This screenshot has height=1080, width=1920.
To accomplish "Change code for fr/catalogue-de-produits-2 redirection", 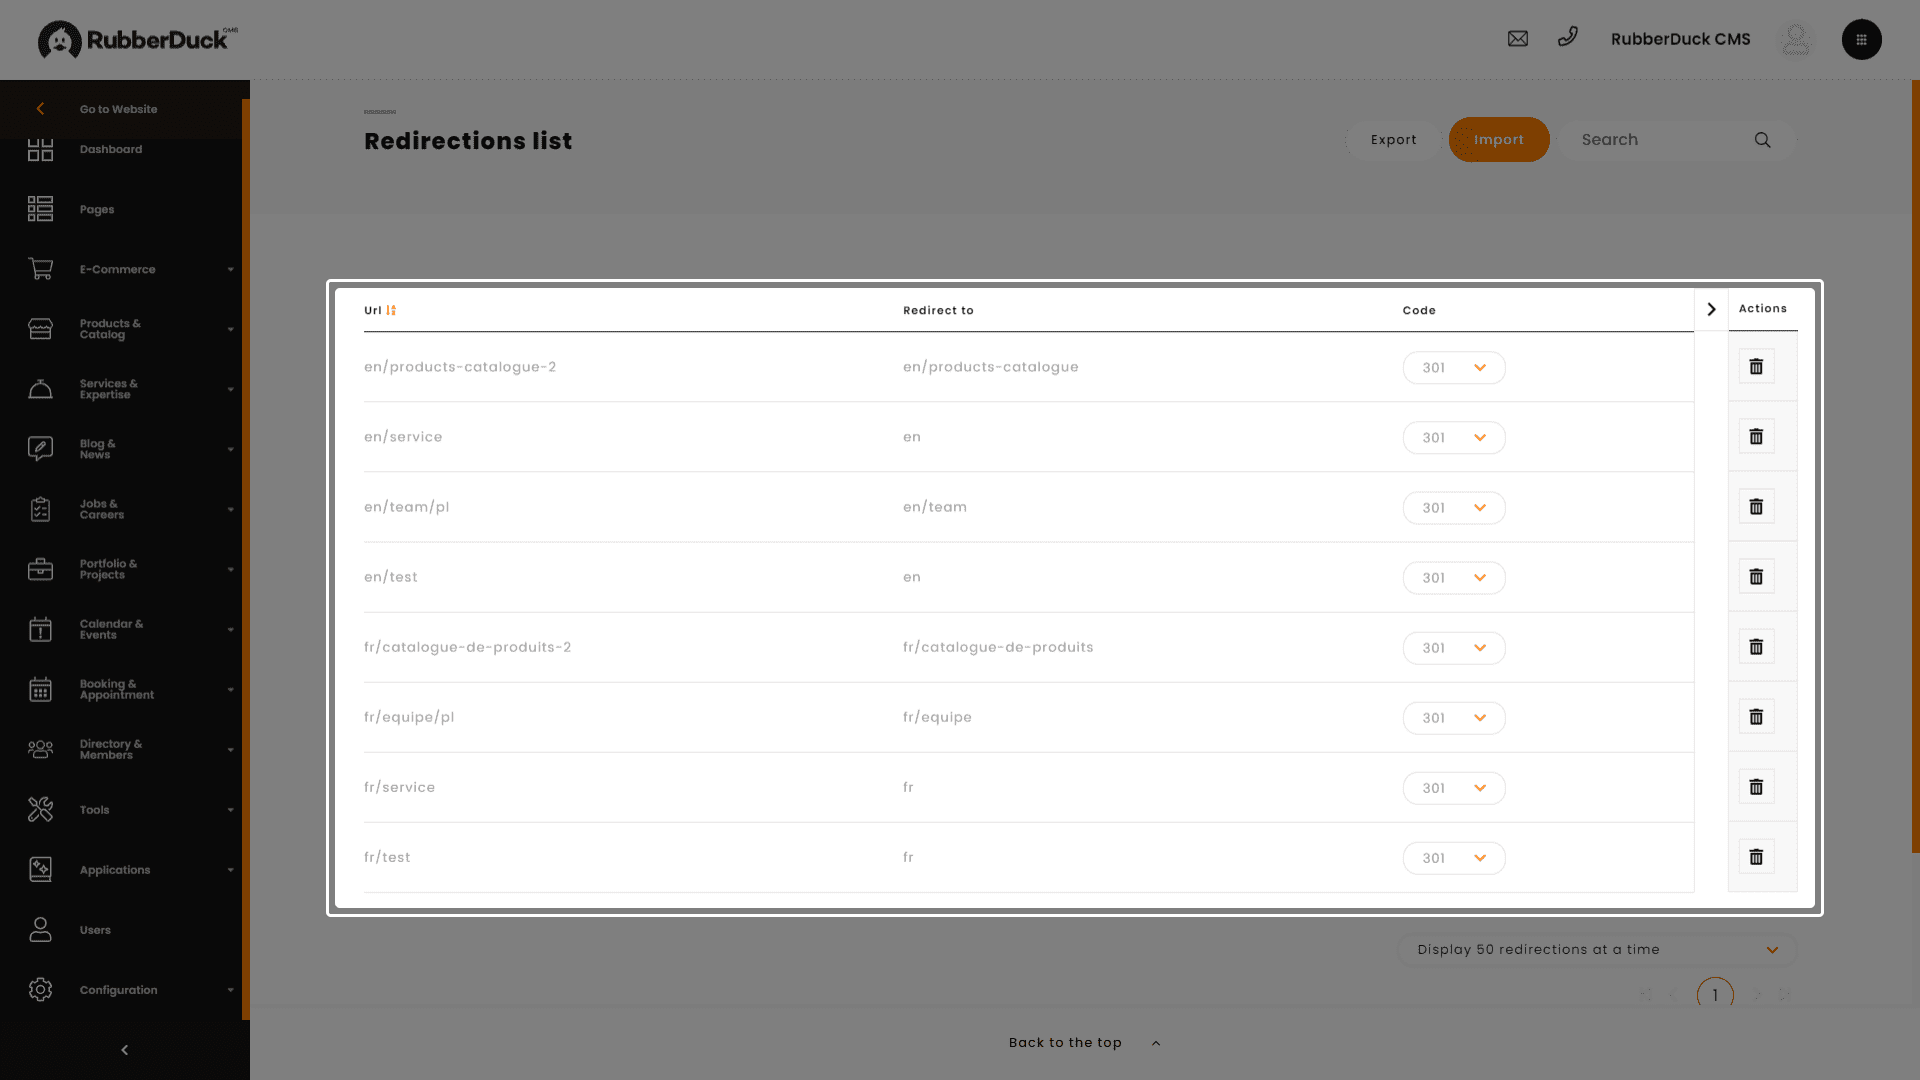I will coord(1453,648).
